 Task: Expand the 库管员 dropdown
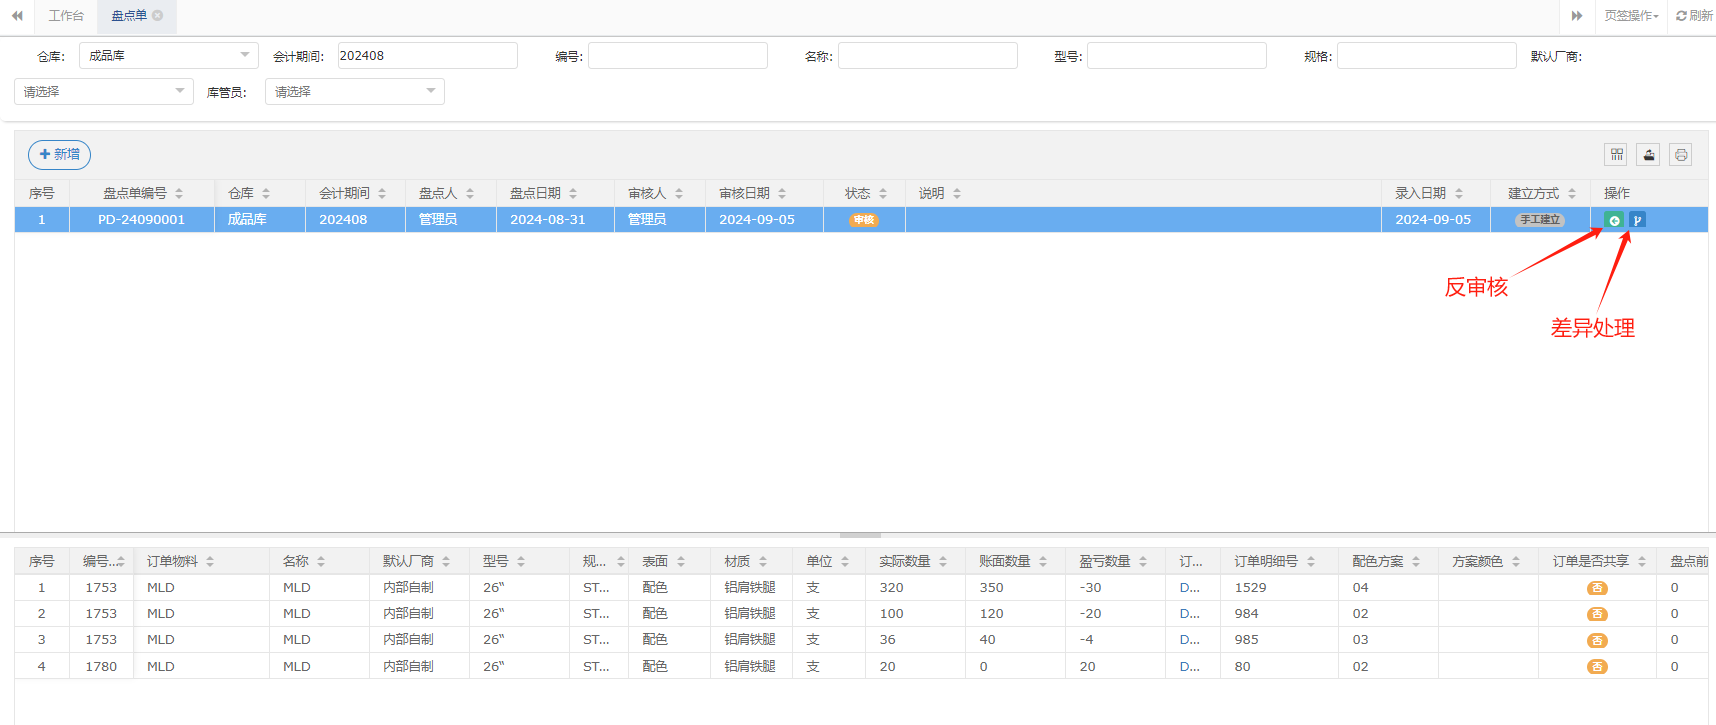coord(354,92)
